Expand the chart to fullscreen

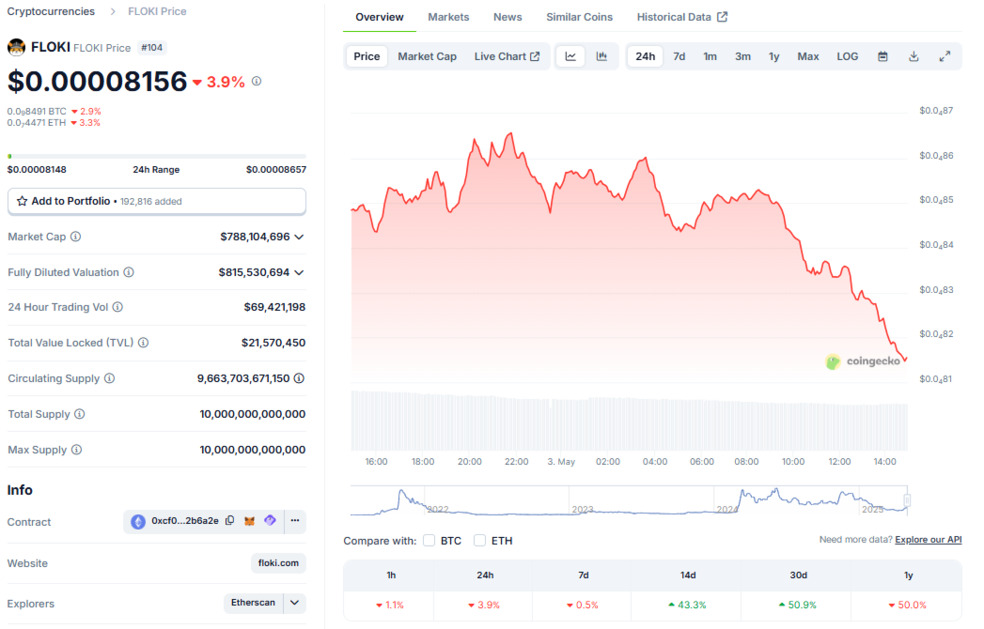[944, 56]
